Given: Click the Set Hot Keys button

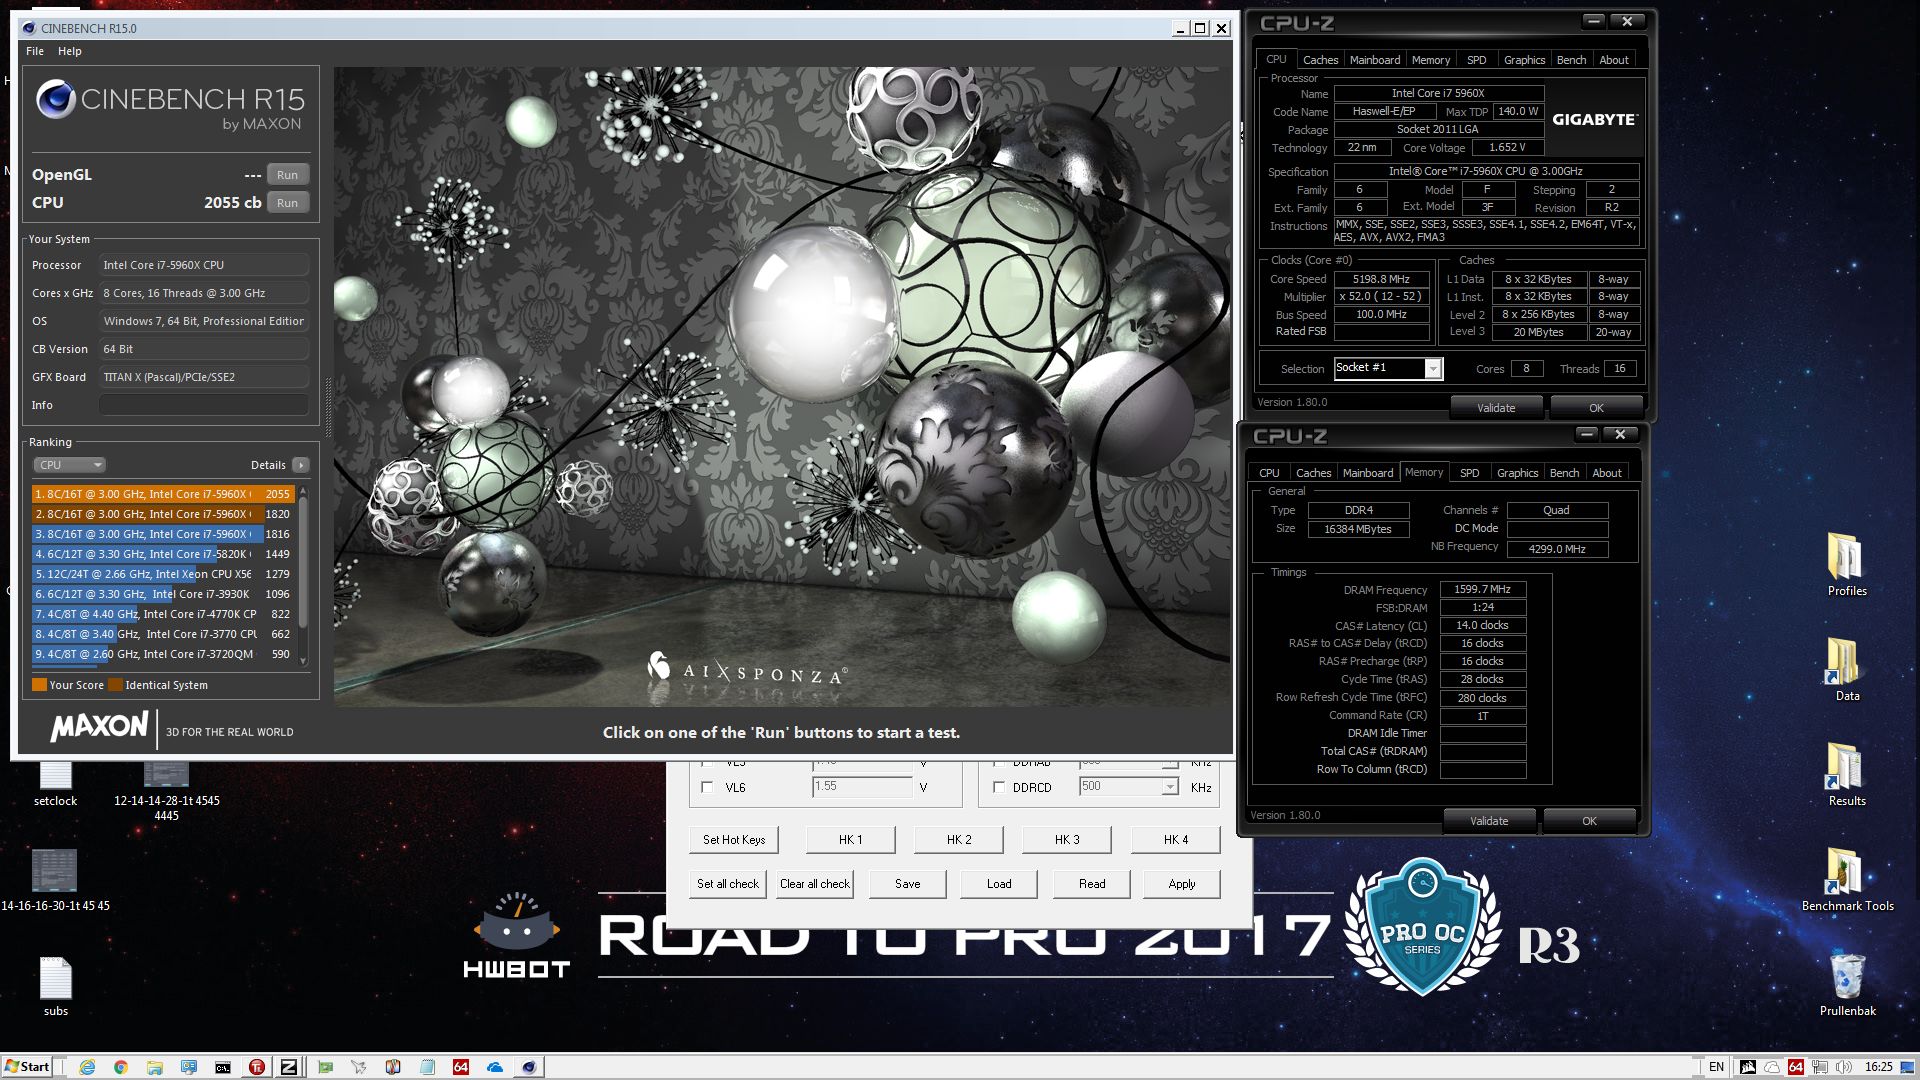Looking at the screenshot, I should [734, 840].
